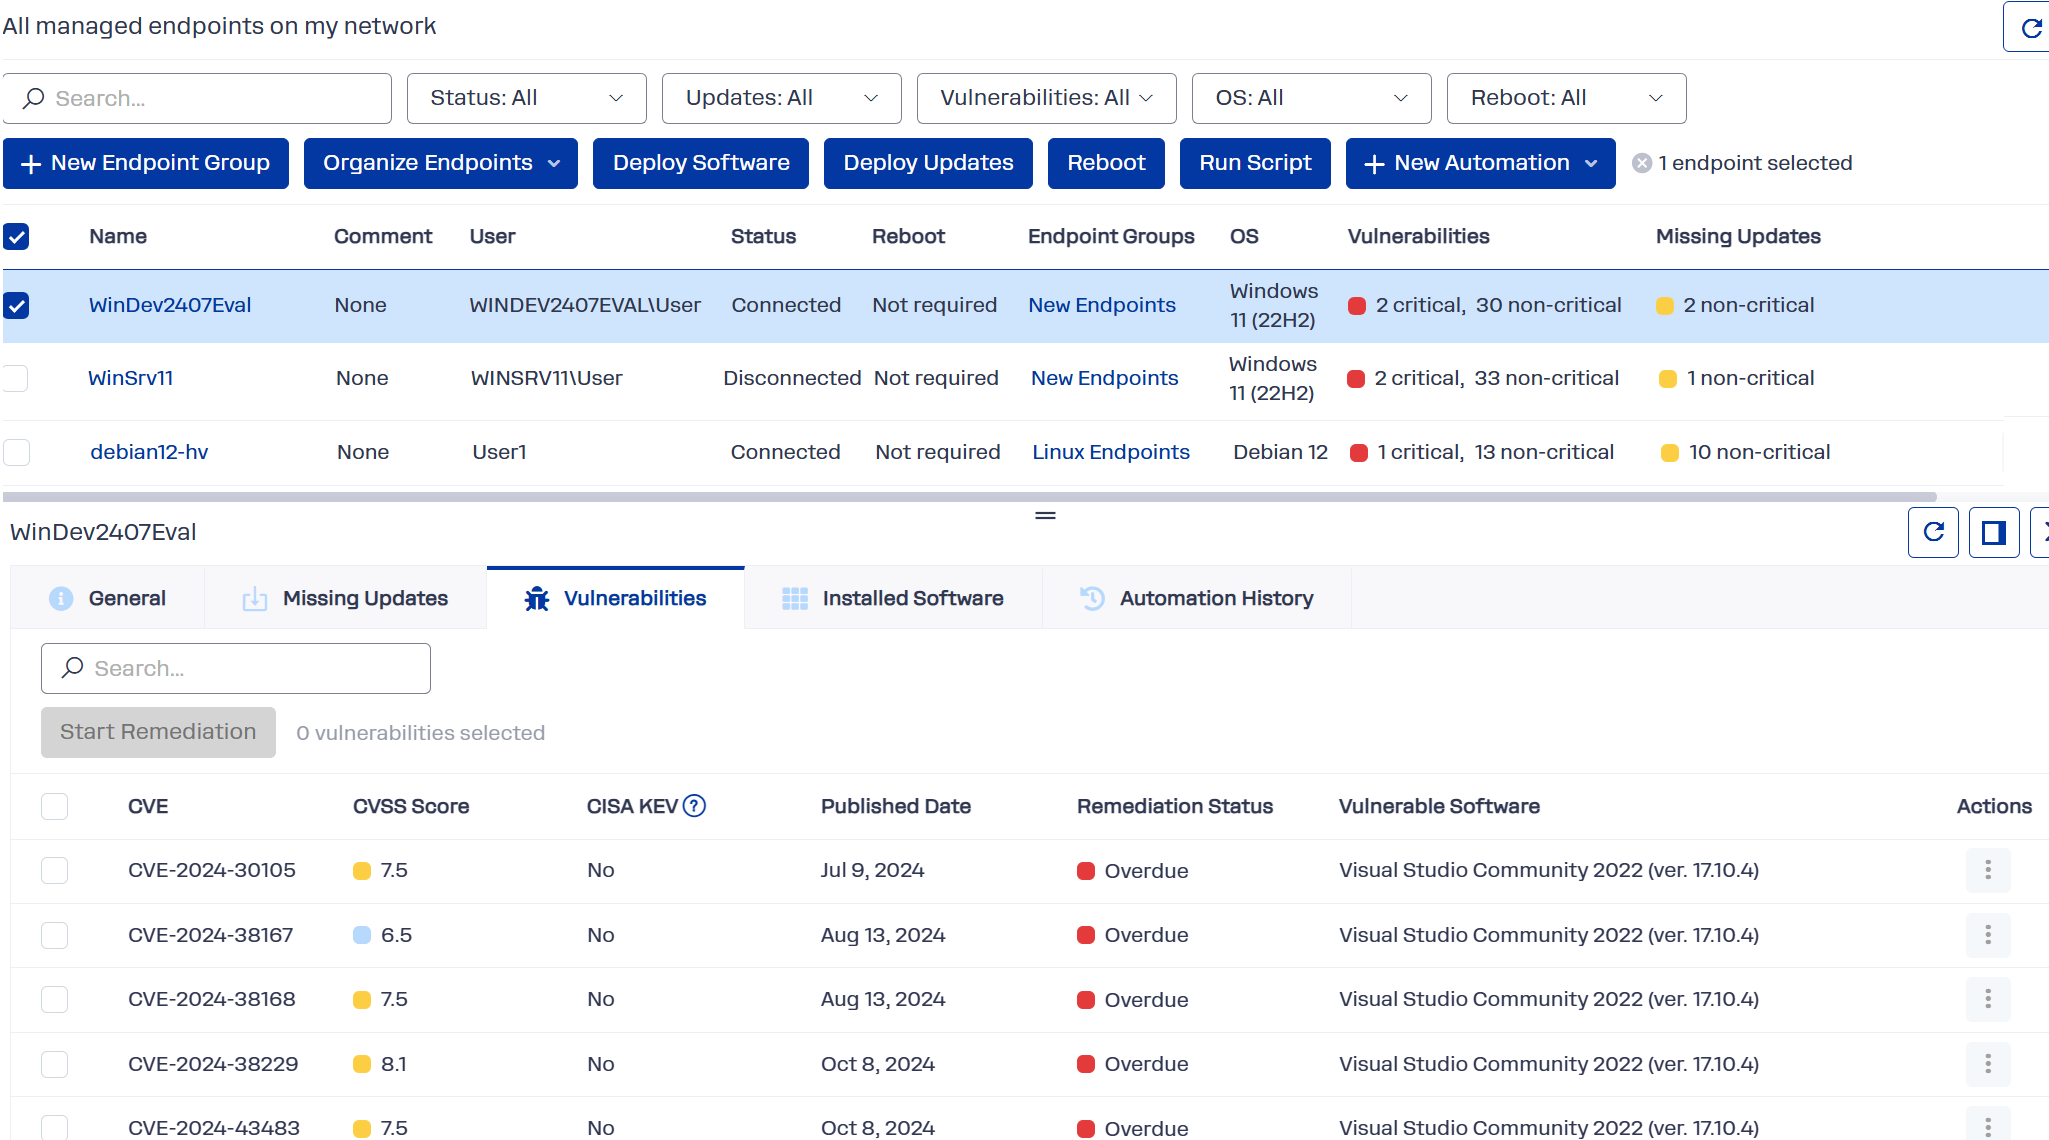Open the Vulnerabilities: All filter dropdown
This screenshot has height=1140, width=2049.
pyautogui.click(x=1047, y=98)
